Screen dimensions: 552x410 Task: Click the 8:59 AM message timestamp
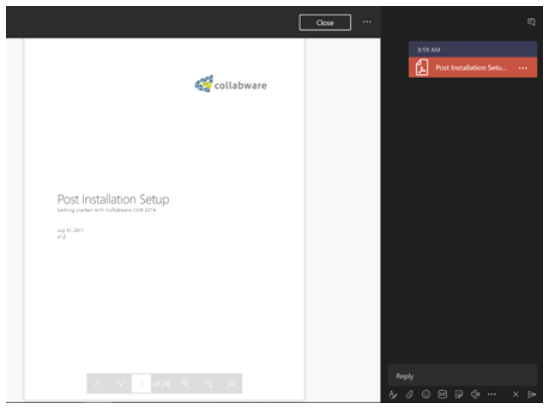click(429, 50)
